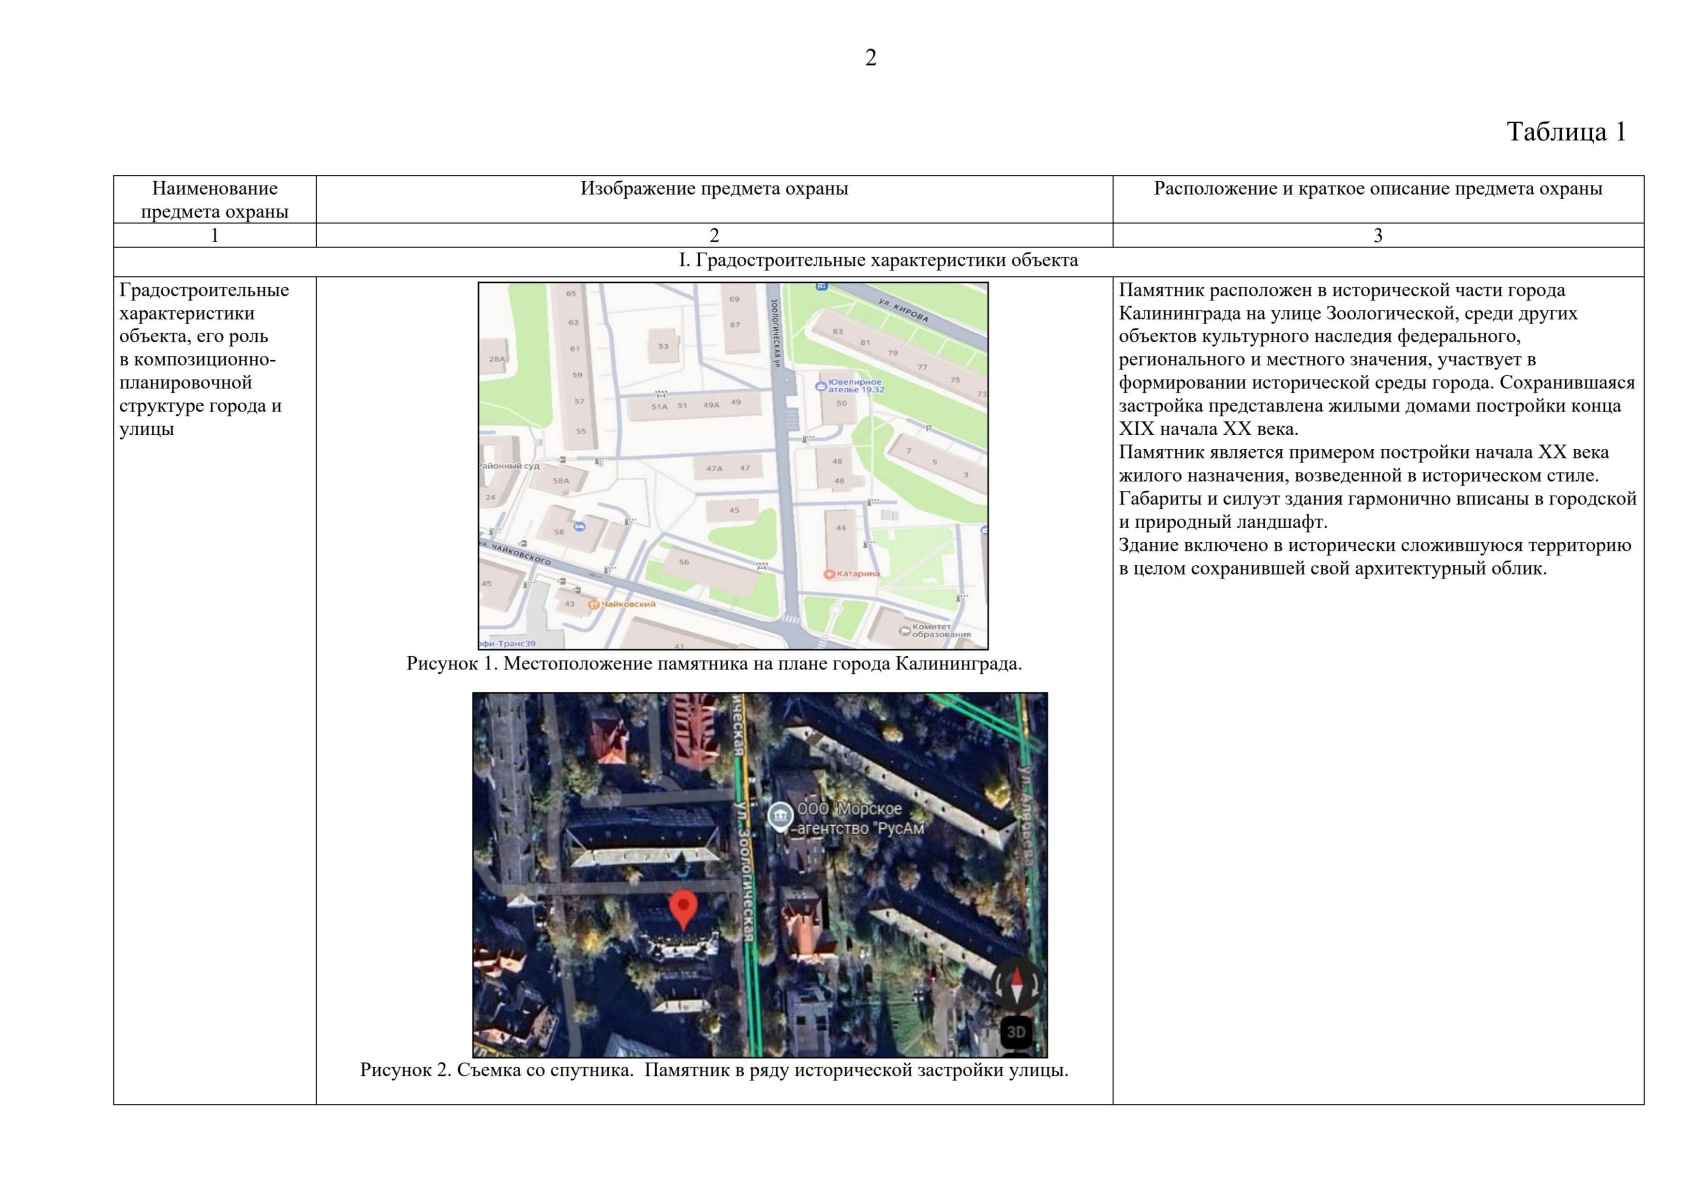Select the Таблица 1 heading

point(1566,132)
